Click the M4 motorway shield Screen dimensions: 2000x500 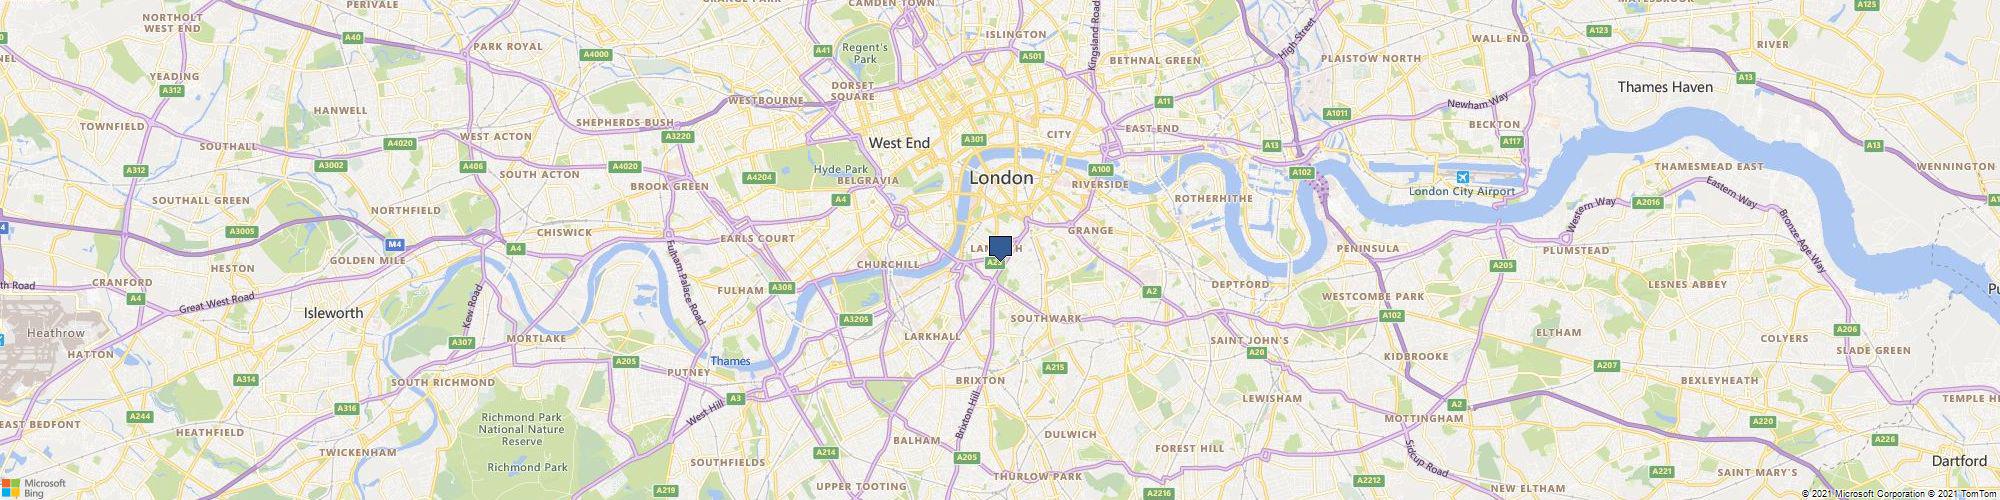coord(396,243)
